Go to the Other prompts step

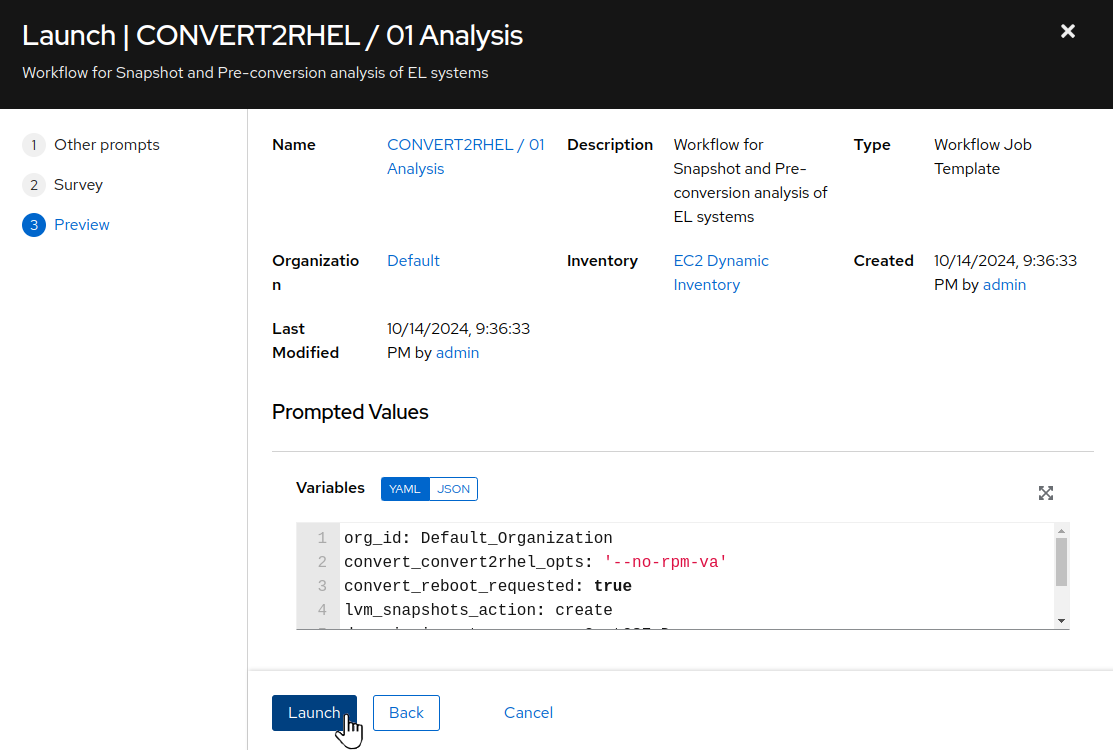click(106, 145)
